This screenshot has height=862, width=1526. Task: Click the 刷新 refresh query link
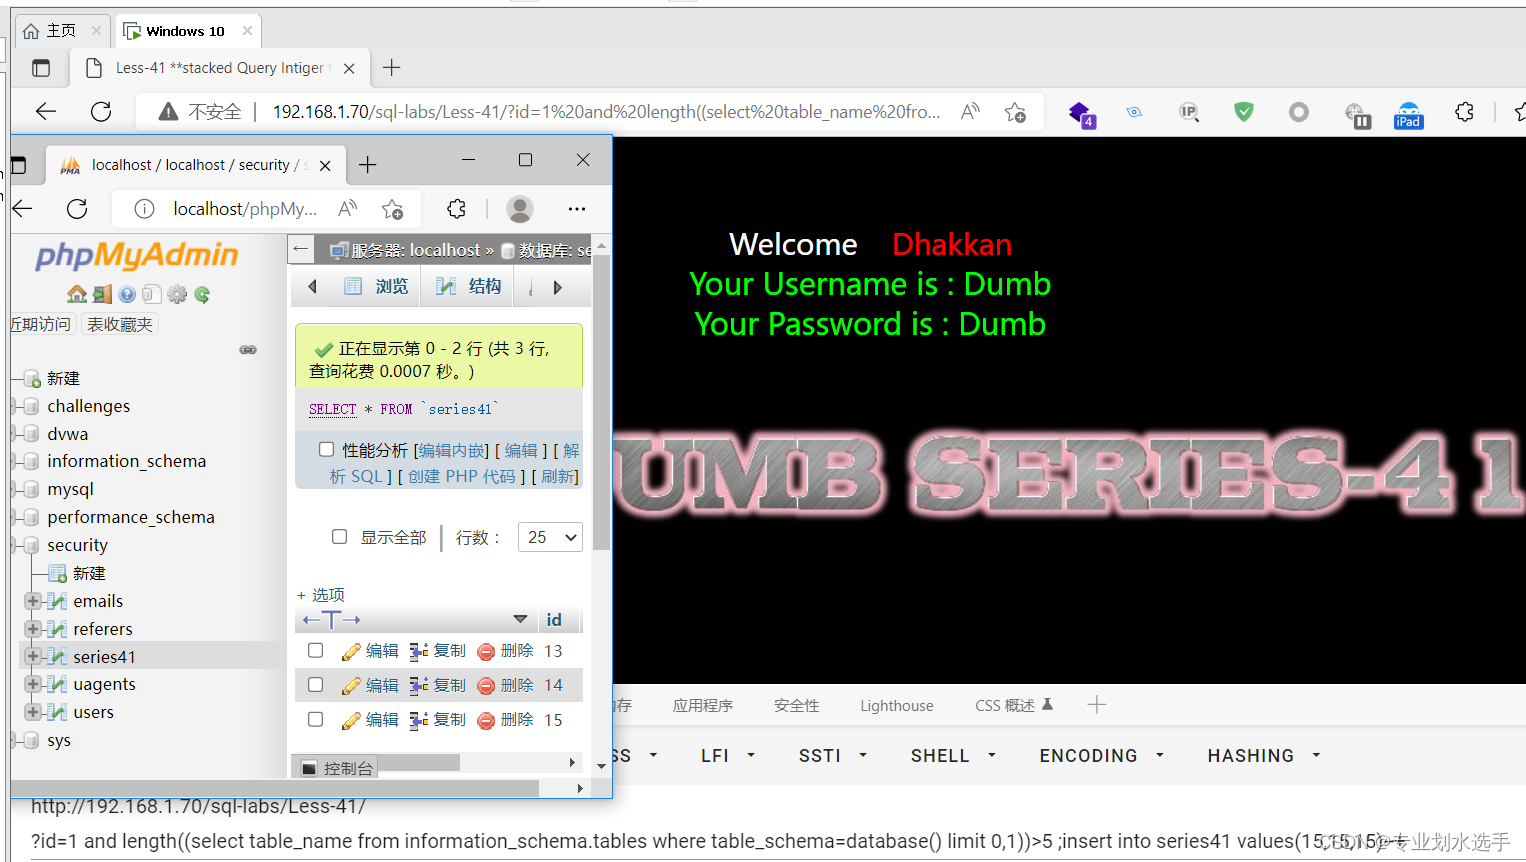pyautogui.click(x=558, y=476)
